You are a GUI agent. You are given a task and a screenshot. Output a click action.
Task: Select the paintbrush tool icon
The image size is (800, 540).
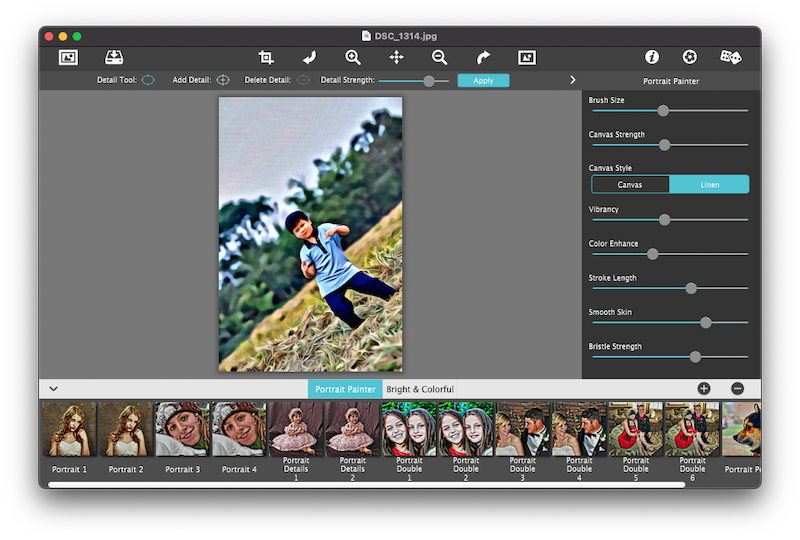click(309, 58)
